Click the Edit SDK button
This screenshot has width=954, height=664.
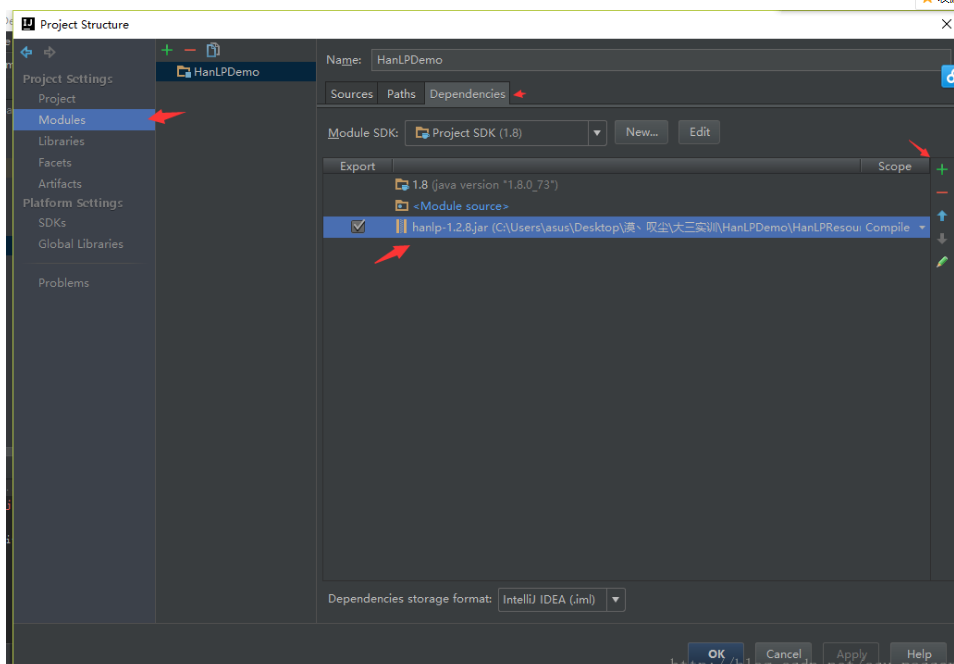(699, 132)
